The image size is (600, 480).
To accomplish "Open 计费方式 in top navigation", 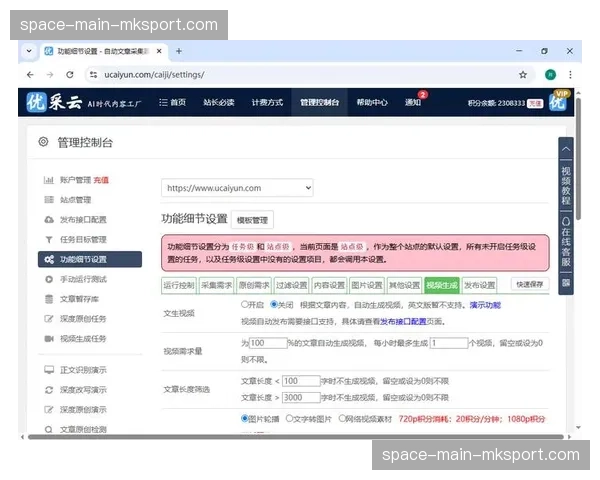I will point(267,102).
